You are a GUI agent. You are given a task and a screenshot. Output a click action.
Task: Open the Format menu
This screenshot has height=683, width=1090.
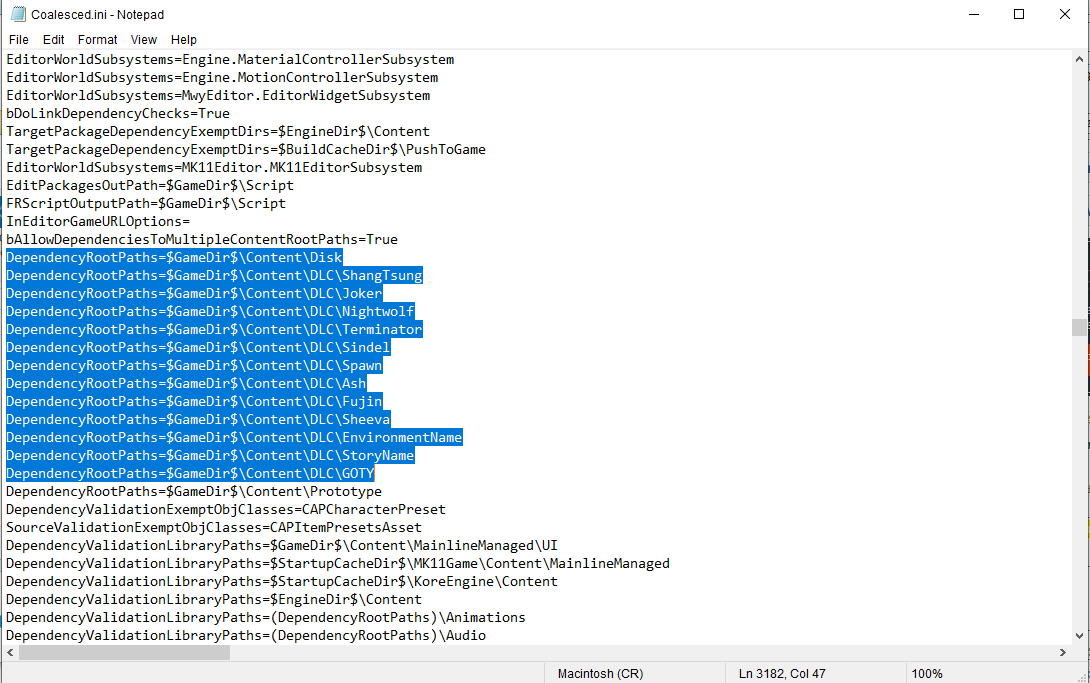(97, 39)
